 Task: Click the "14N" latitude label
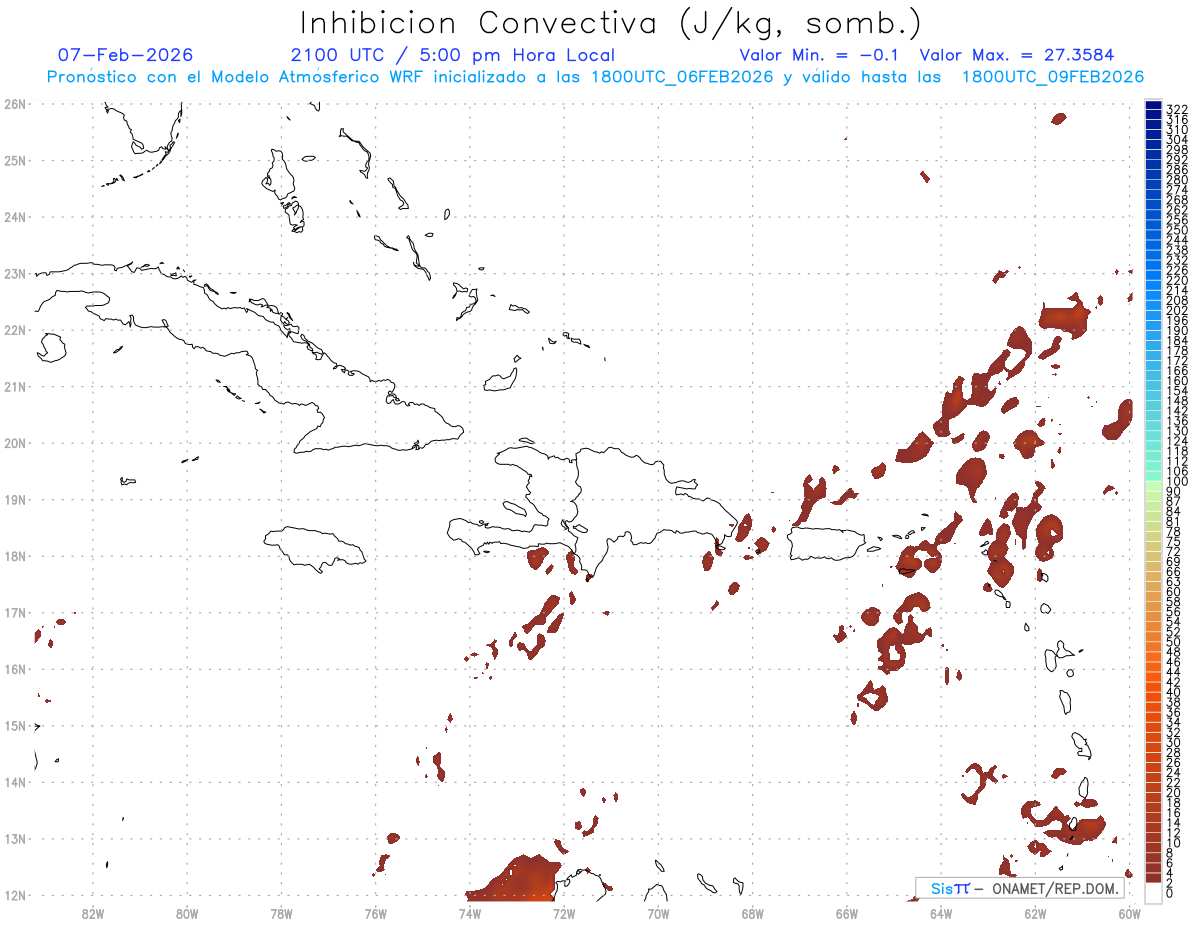tap(15, 782)
